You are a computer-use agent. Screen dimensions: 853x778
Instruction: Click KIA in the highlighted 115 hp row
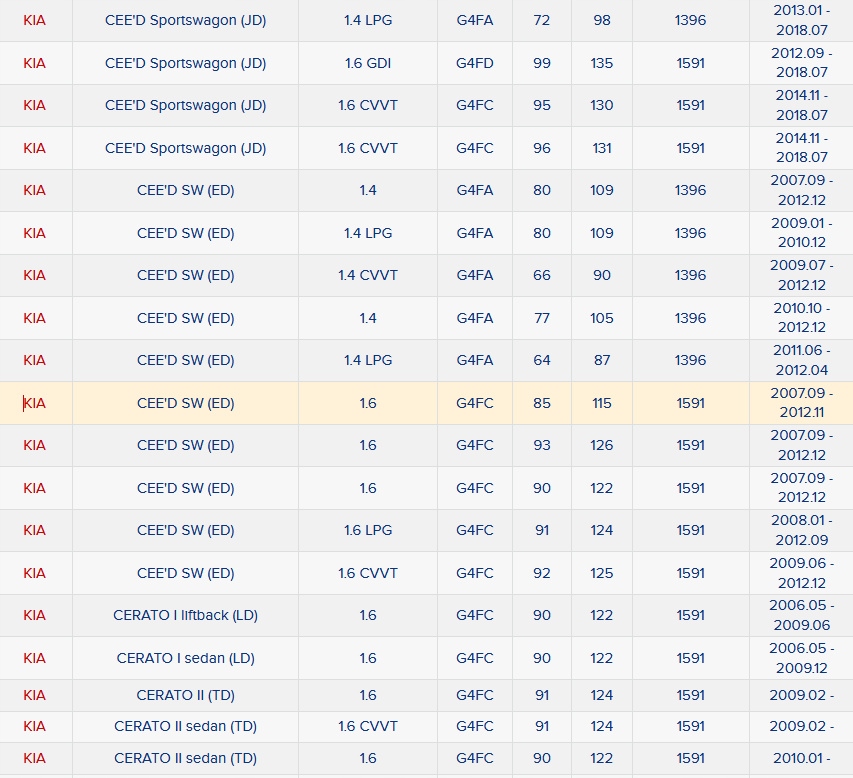point(34,403)
